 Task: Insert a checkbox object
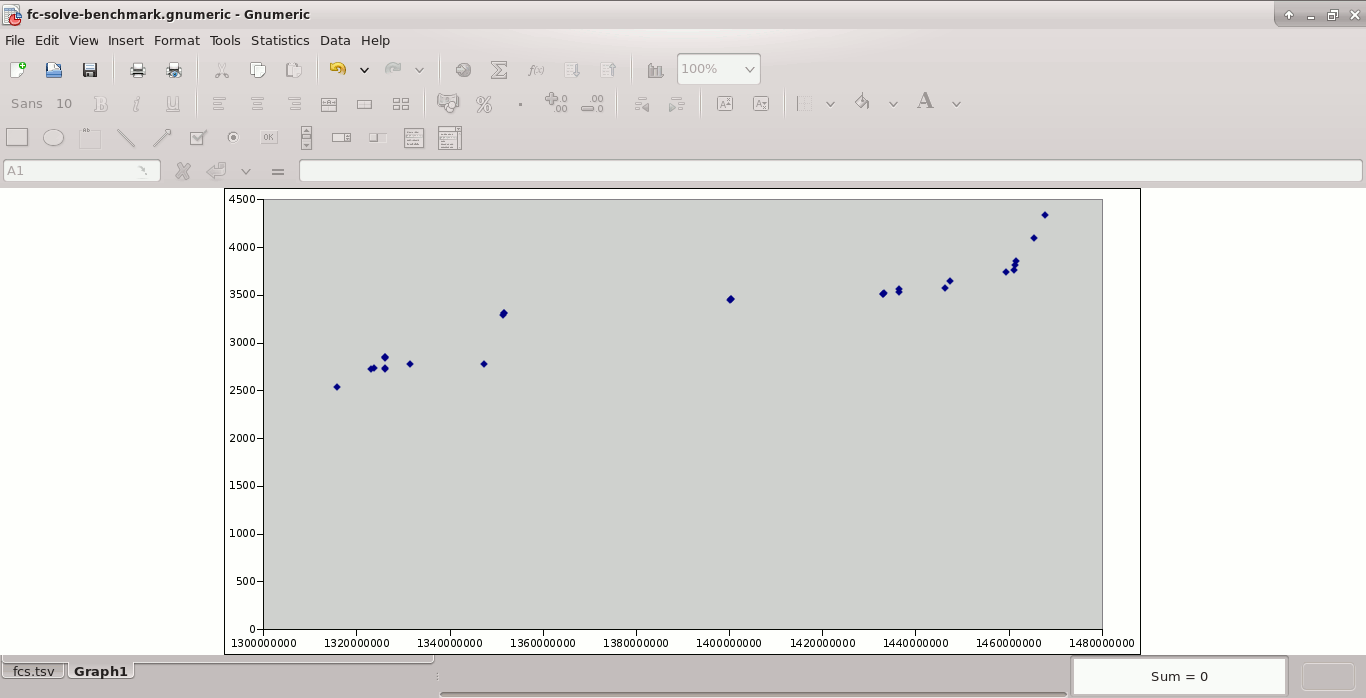pyautogui.click(x=198, y=138)
